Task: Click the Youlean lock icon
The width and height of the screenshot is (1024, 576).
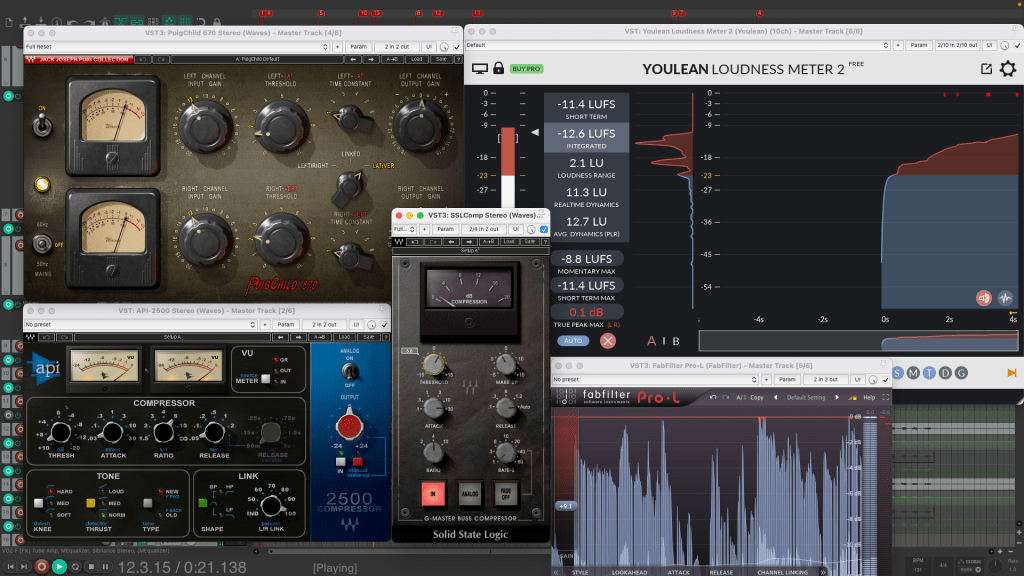Action: (x=497, y=69)
